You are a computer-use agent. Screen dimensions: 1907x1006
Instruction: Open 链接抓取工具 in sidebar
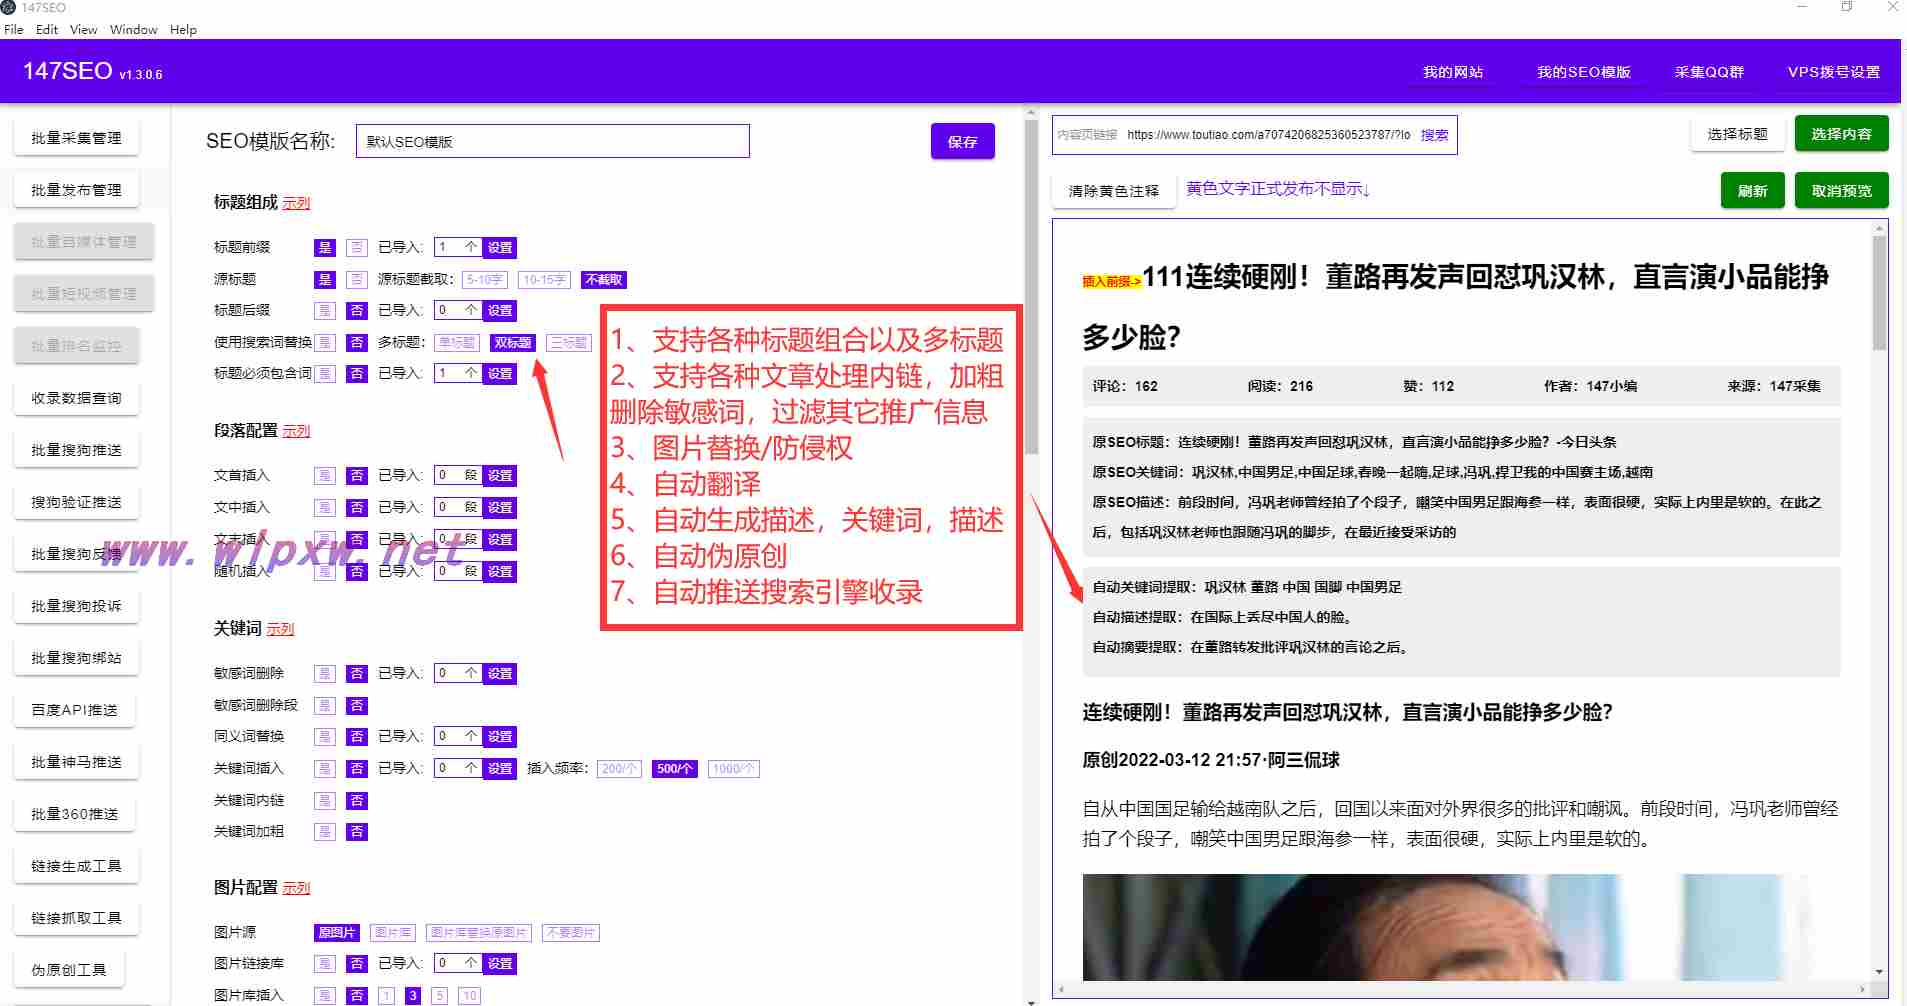pyautogui.click(x=77, y=918)
